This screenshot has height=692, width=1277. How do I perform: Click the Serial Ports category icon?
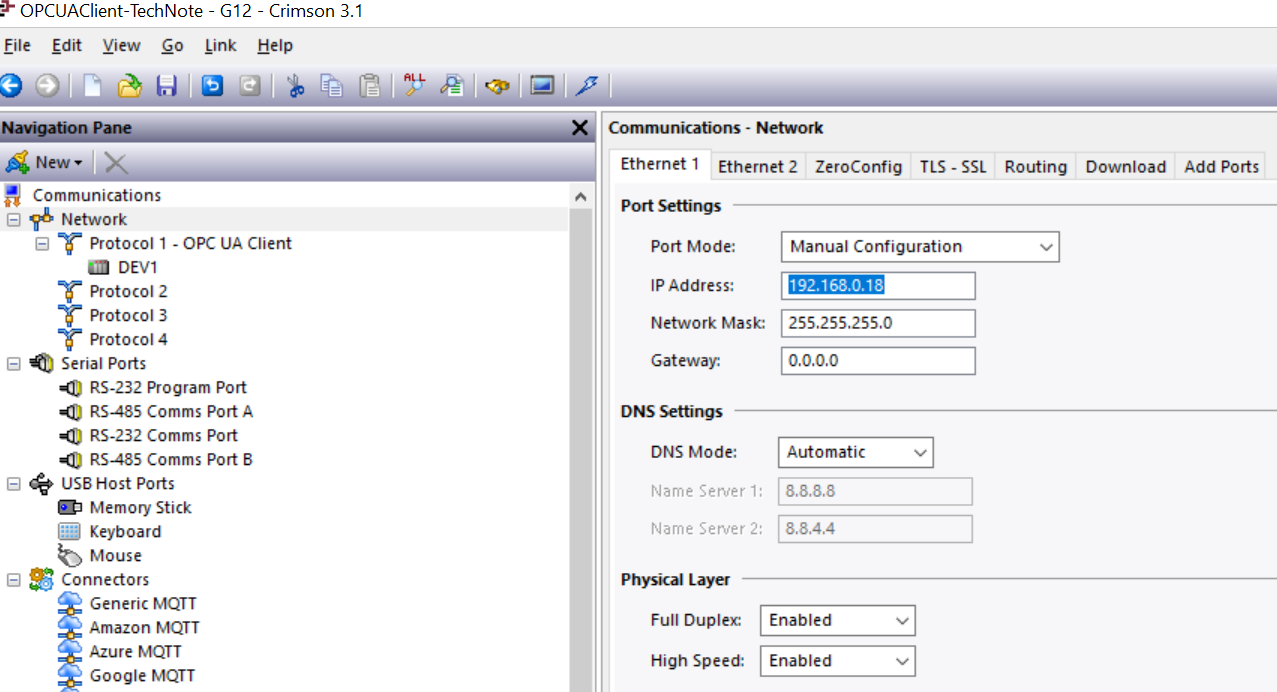pyautogui.click(x=41, y=363)
